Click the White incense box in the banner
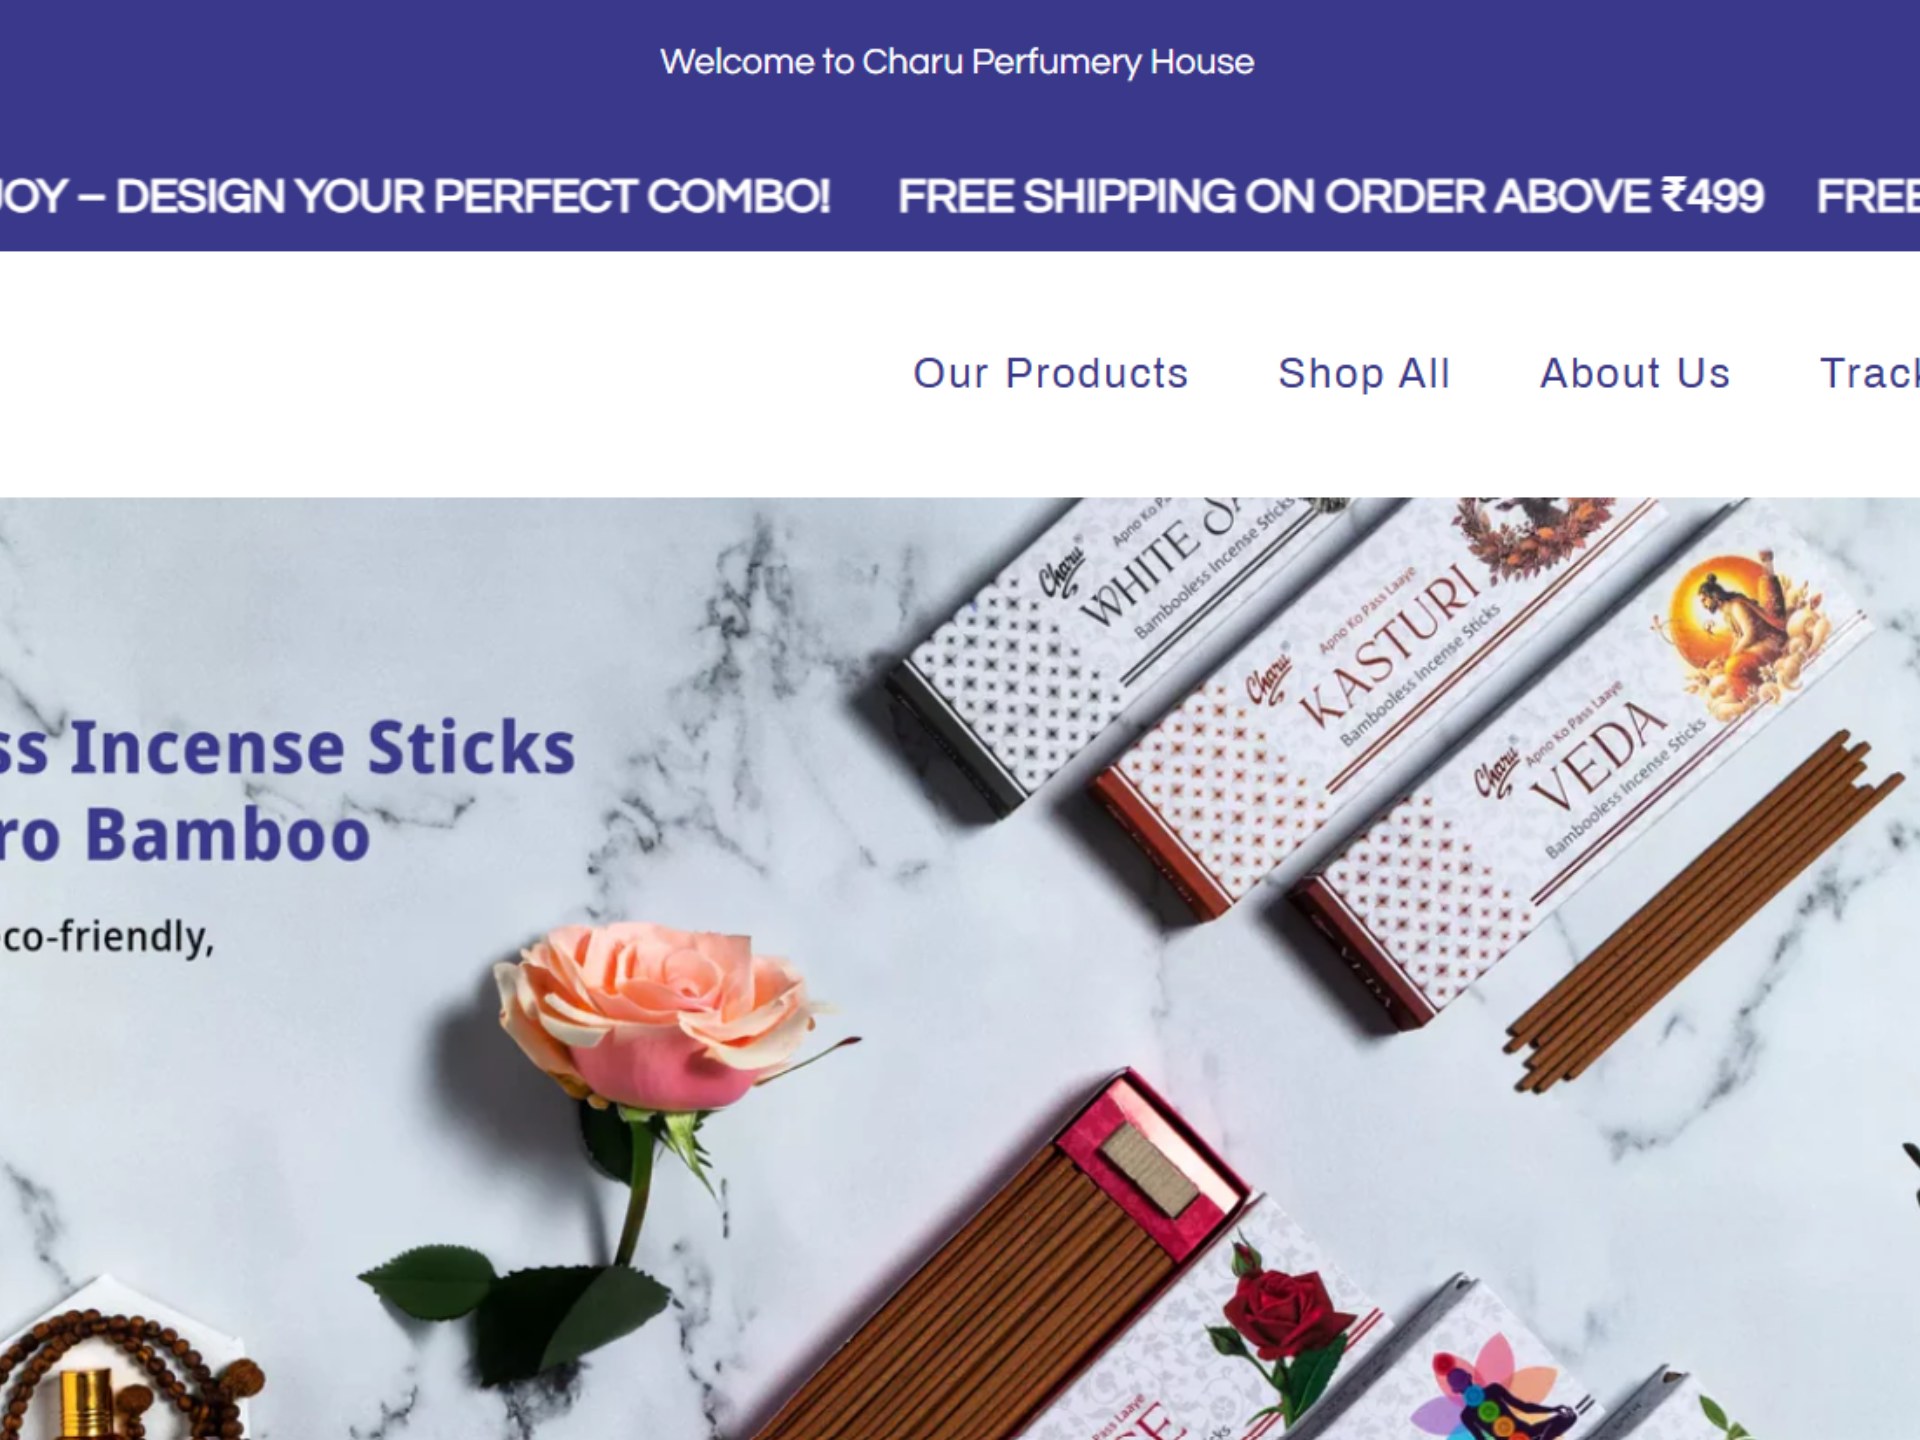The height and width of the screenshot is (1440, 1920). 1110,640
